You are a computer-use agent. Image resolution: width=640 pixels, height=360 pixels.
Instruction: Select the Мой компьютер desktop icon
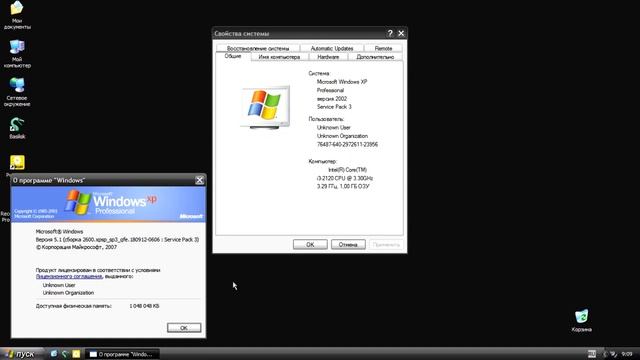point(17,53)
